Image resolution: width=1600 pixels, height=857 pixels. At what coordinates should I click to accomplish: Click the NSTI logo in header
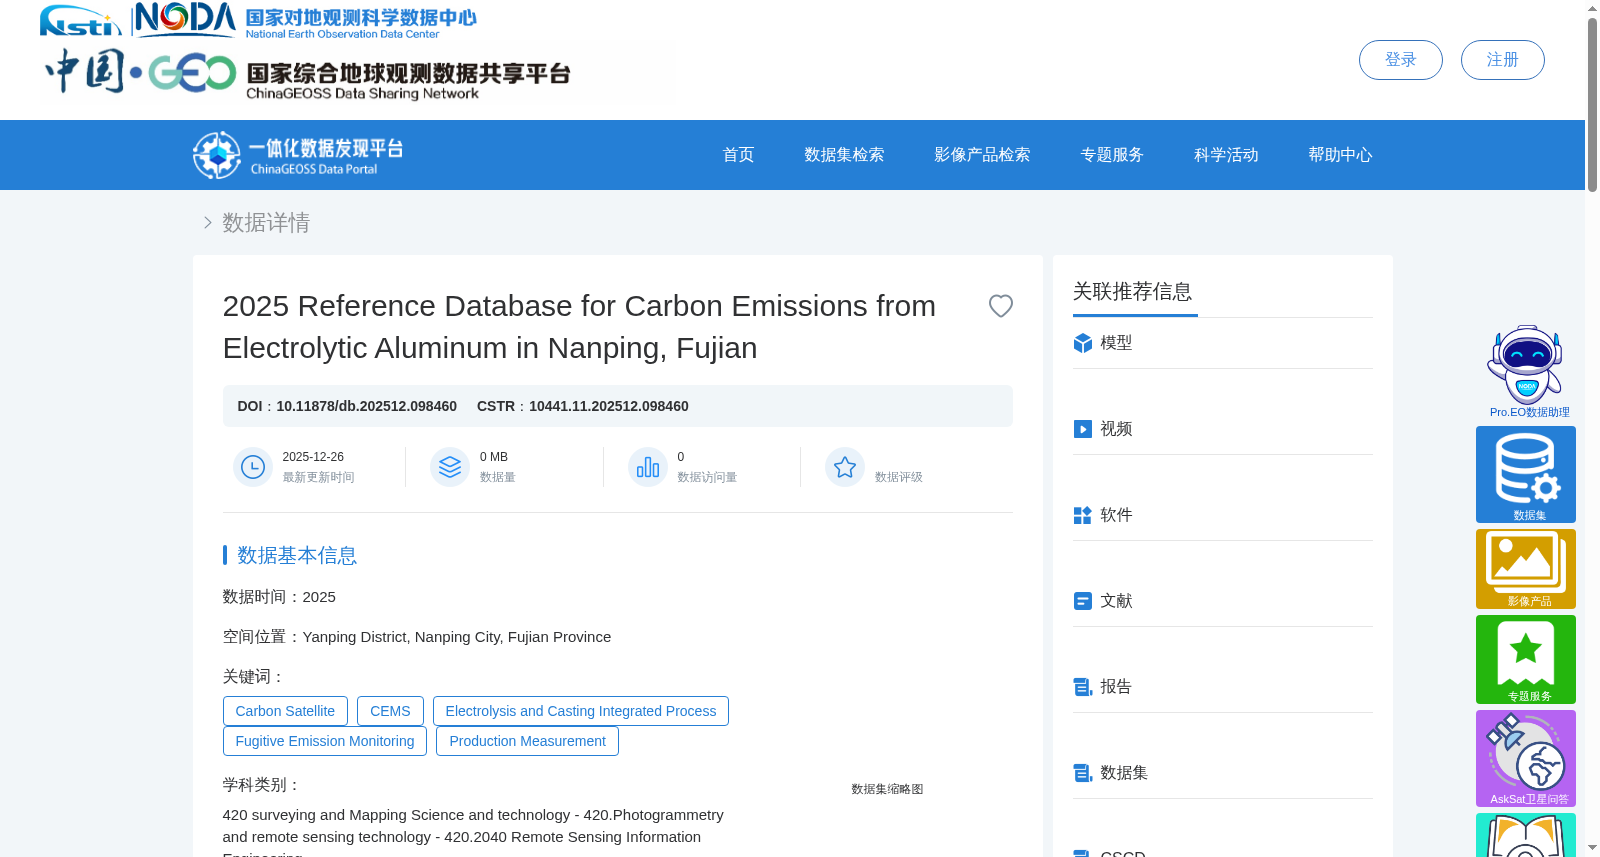(80, 21)
